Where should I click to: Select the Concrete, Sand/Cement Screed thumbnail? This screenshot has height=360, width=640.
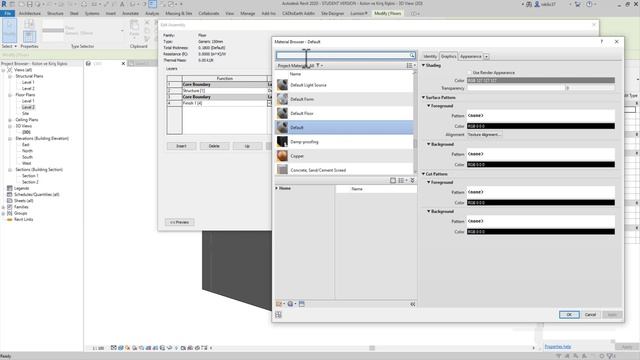(282, 169)
